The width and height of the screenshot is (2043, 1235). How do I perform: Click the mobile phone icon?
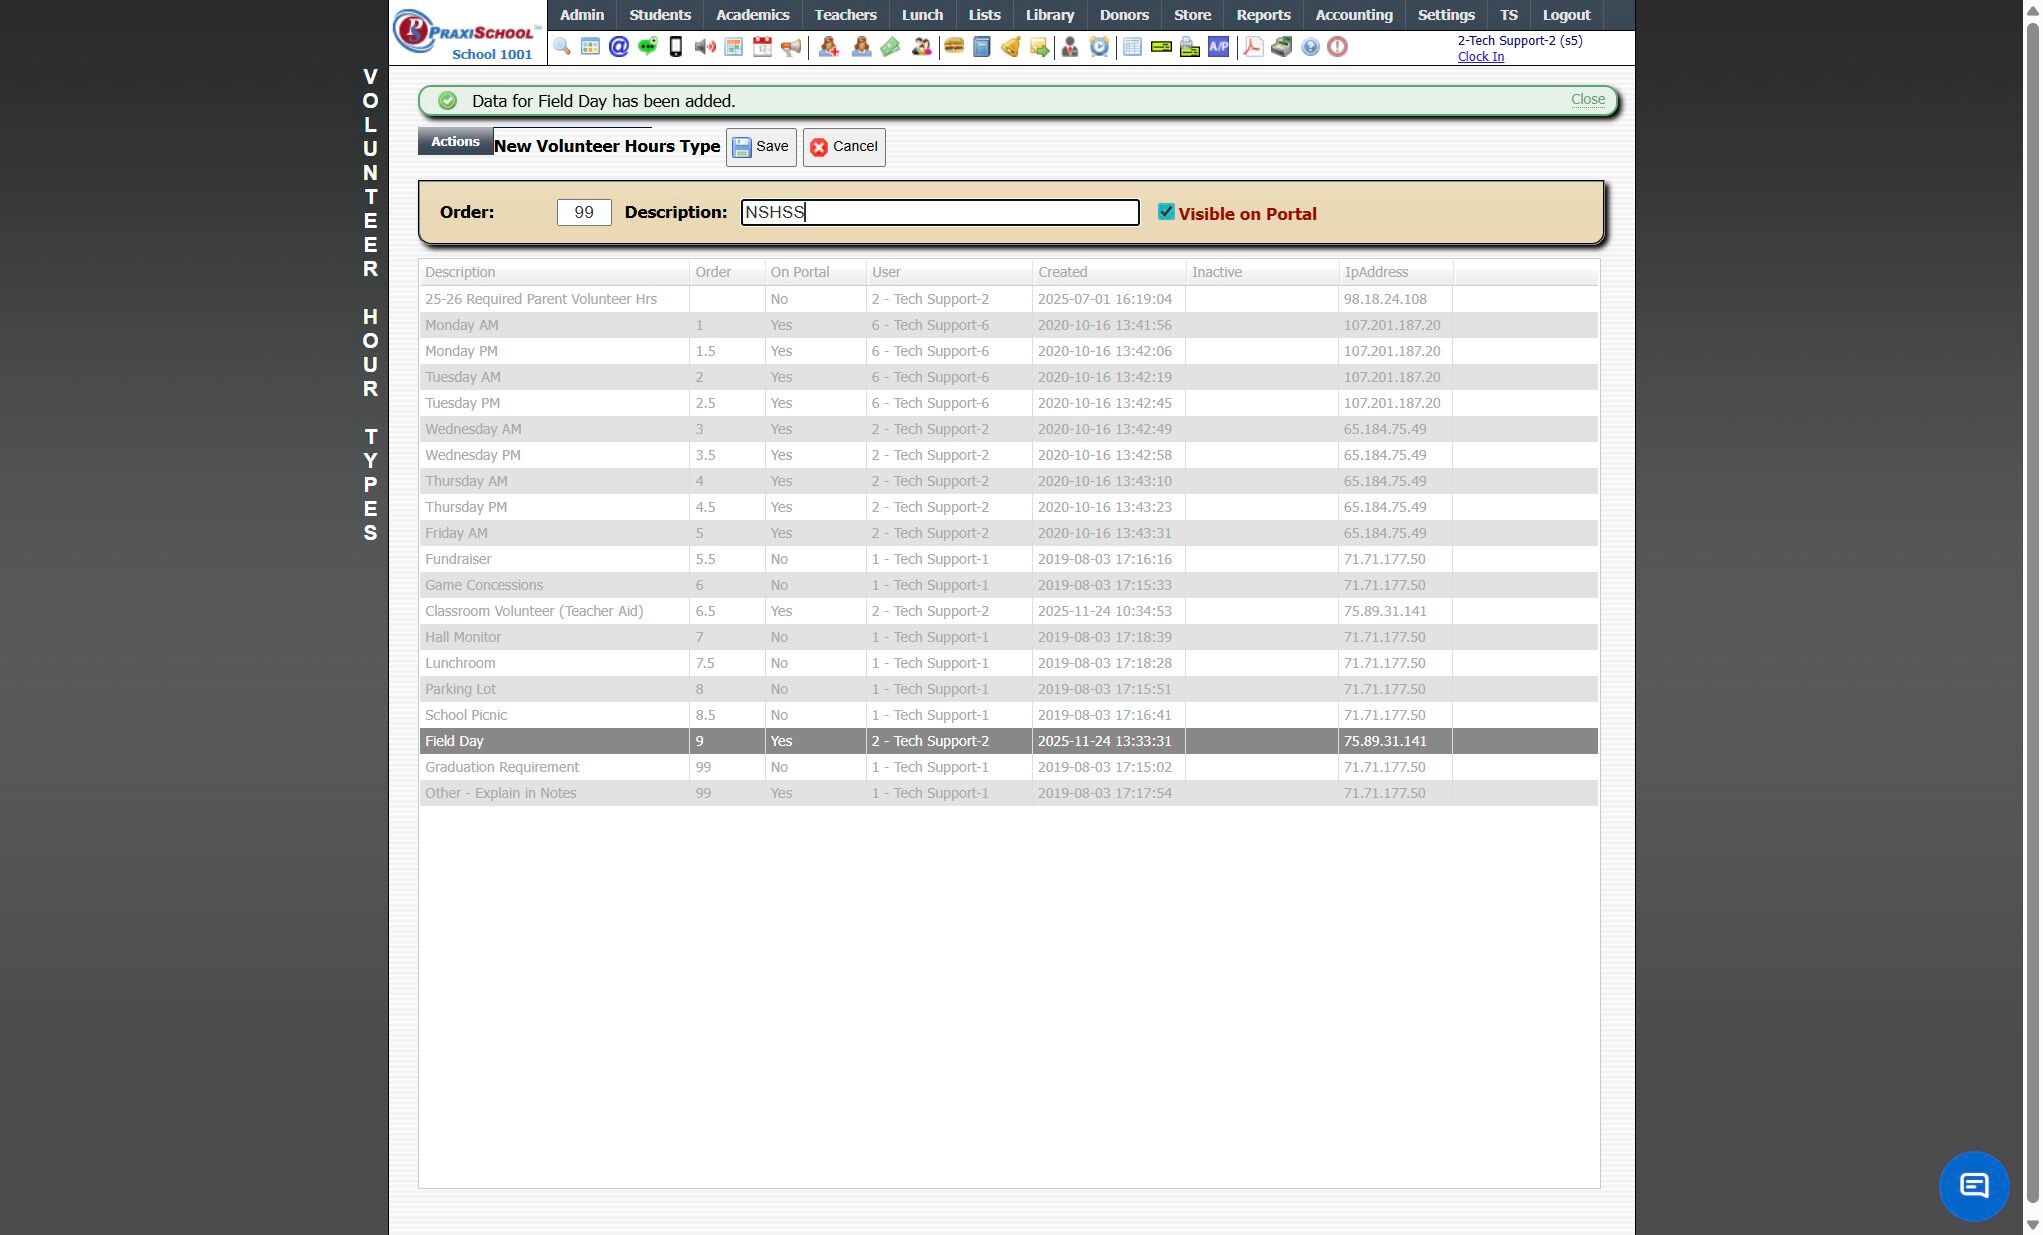(676, 47)
